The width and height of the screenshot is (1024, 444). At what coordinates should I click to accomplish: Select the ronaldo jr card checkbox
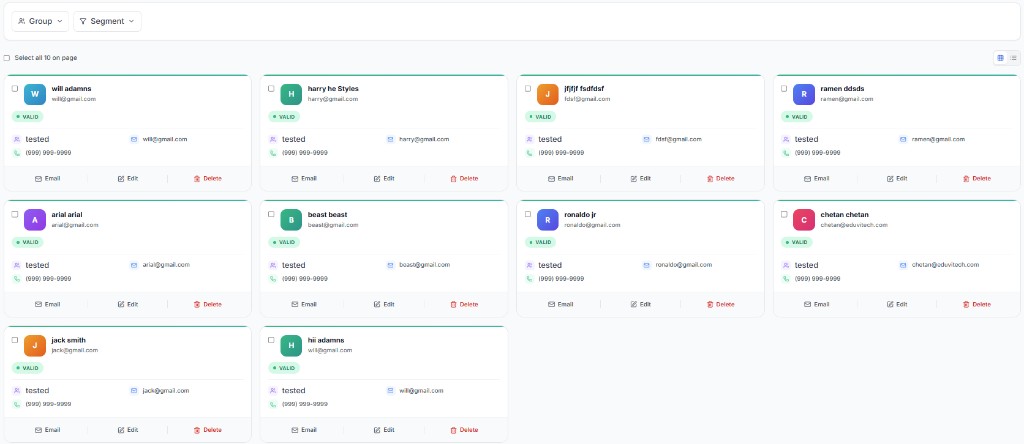(528, 214)
